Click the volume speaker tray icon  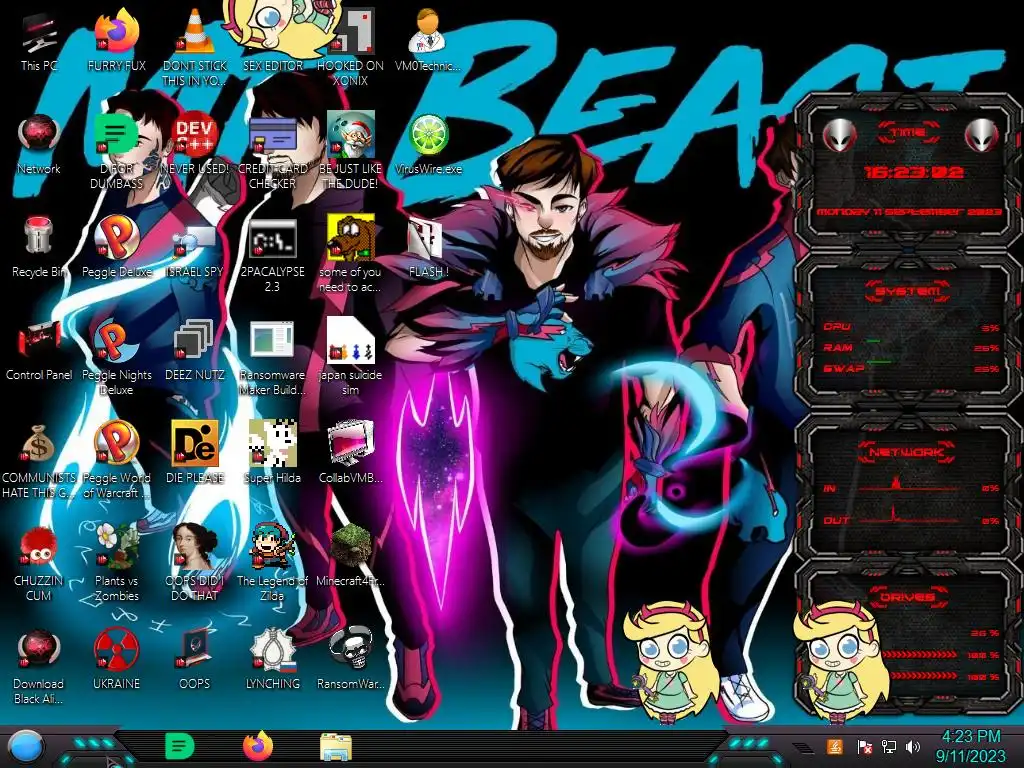[x=913, y=746]
